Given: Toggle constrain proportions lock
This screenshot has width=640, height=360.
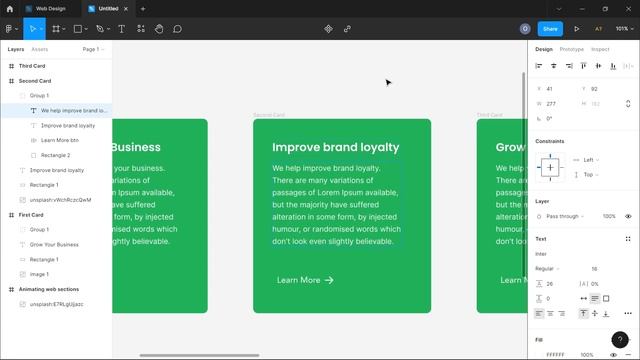Looking at the screenshot, I should pos(628,104).
